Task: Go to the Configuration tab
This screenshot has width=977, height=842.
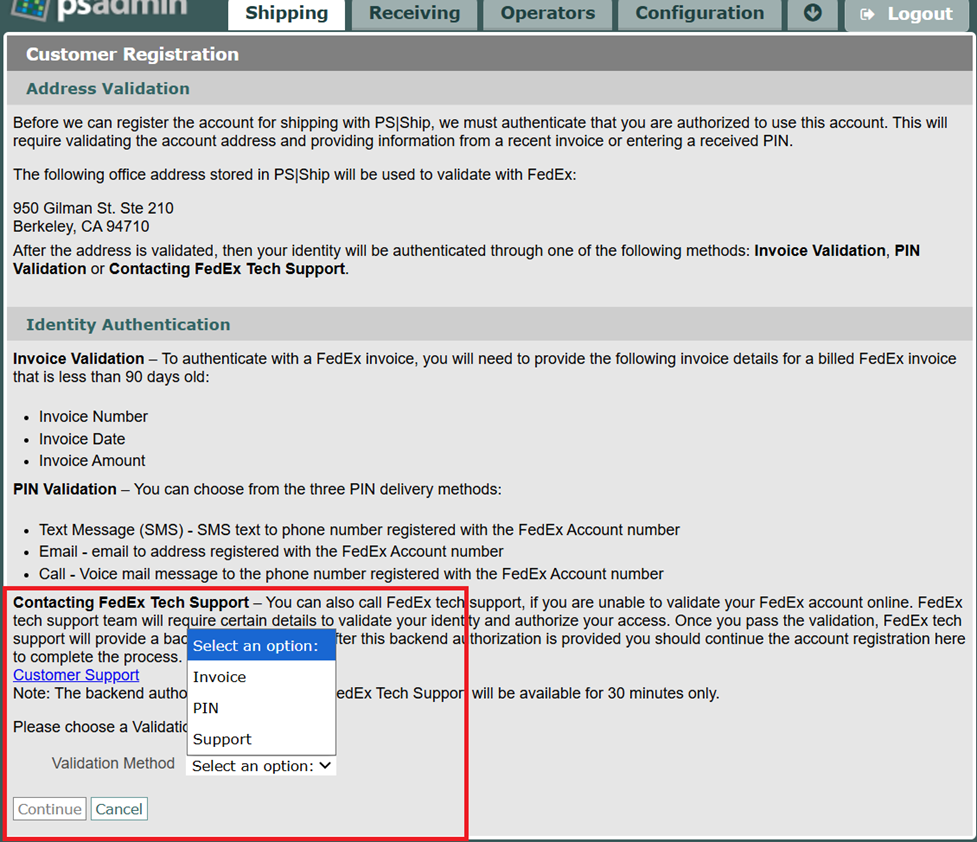Action: click(699, 14)
